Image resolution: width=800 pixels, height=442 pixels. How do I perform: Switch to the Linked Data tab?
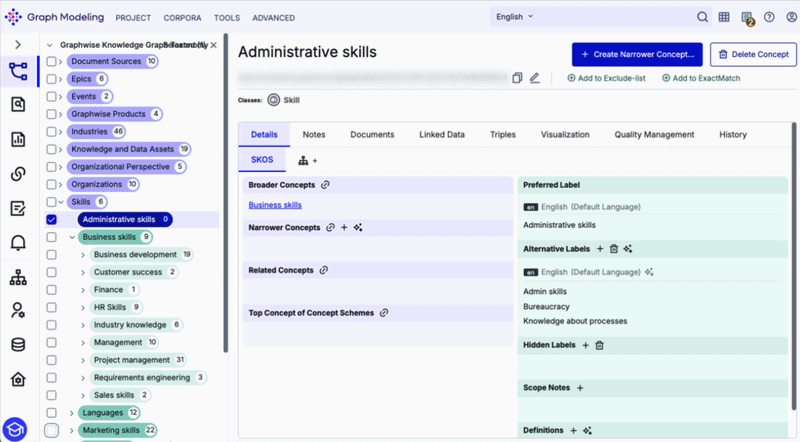tap(442, 135)
